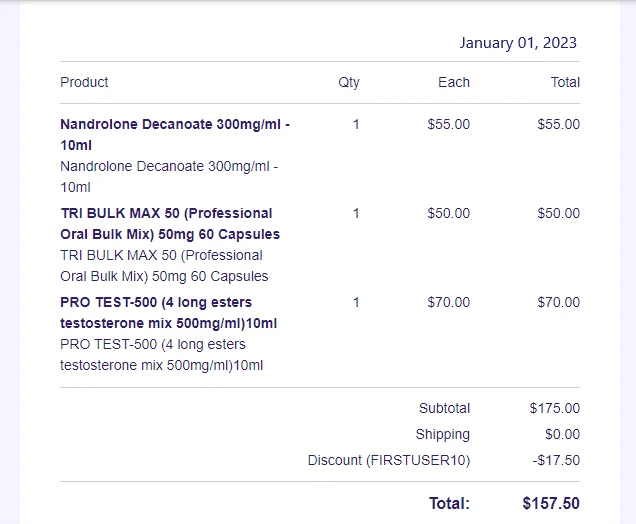Click the Nandrolone Decanoate 300mg/ml bold product title
Screen dimensions: 636x524
175,135
